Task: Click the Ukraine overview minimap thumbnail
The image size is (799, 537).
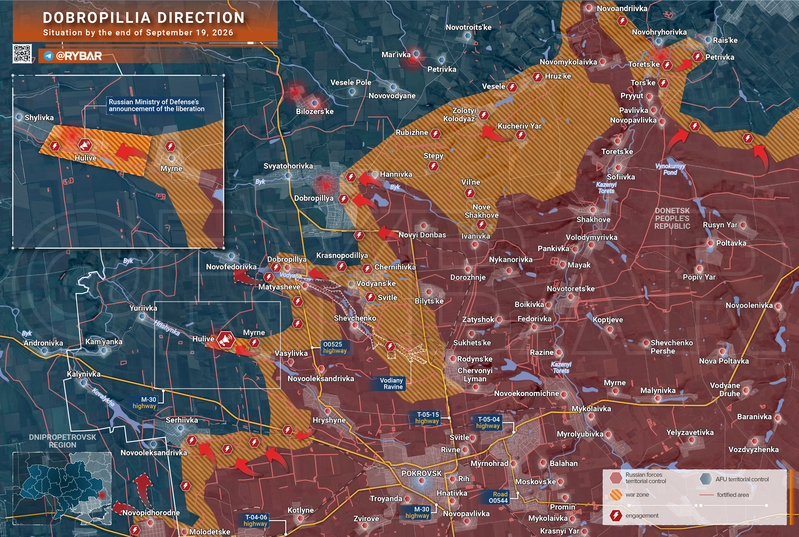Action: click(x=62, y=488)
